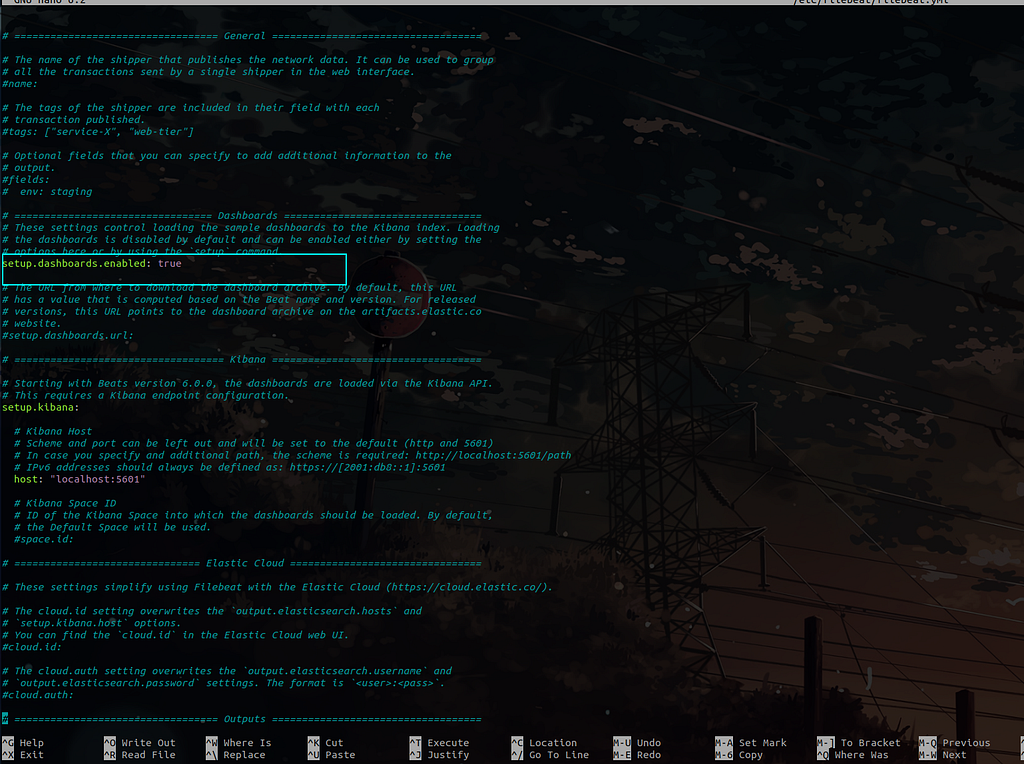This screenshot has width=1024, height=764.
Task: Click the Go To Line shortcut
Action: [551, 755]
